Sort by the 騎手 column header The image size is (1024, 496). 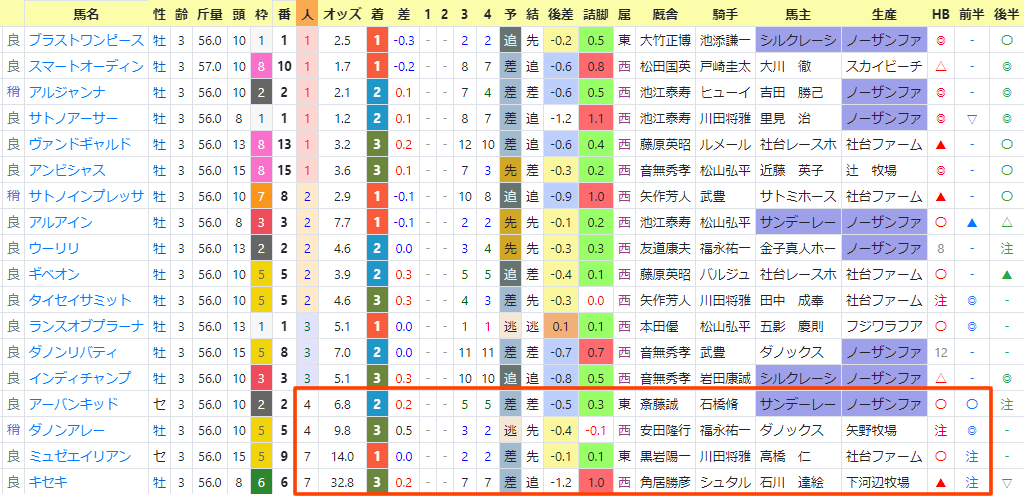(x=725, y=13)
